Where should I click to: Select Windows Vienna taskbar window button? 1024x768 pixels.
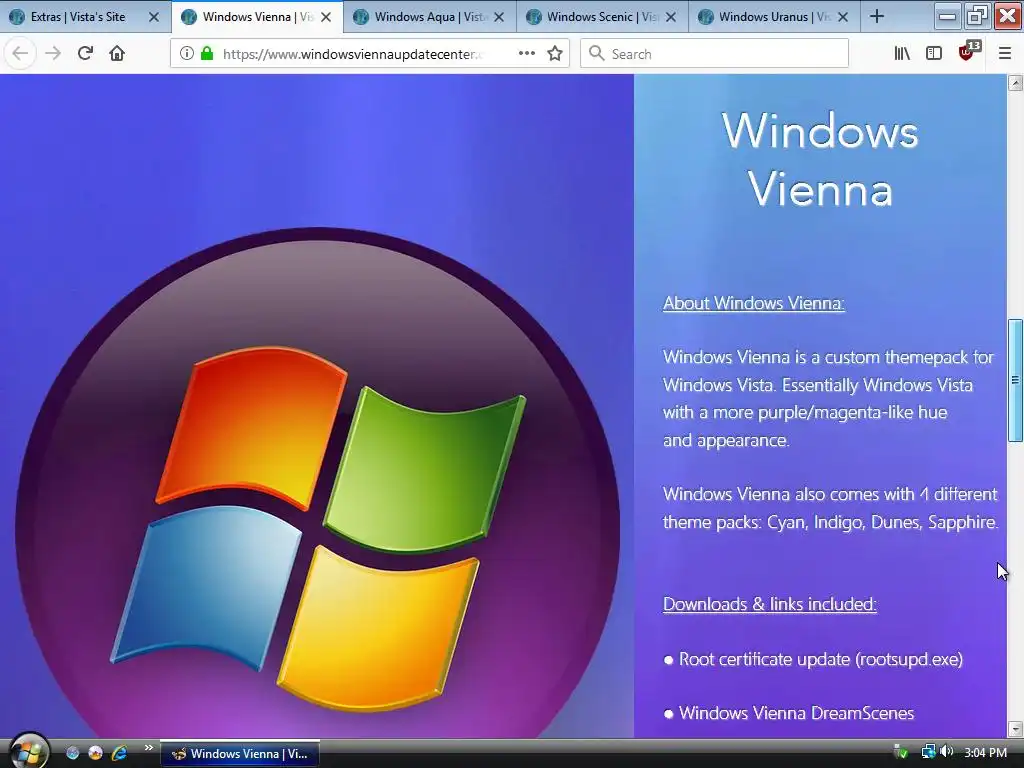click(240, 754)
